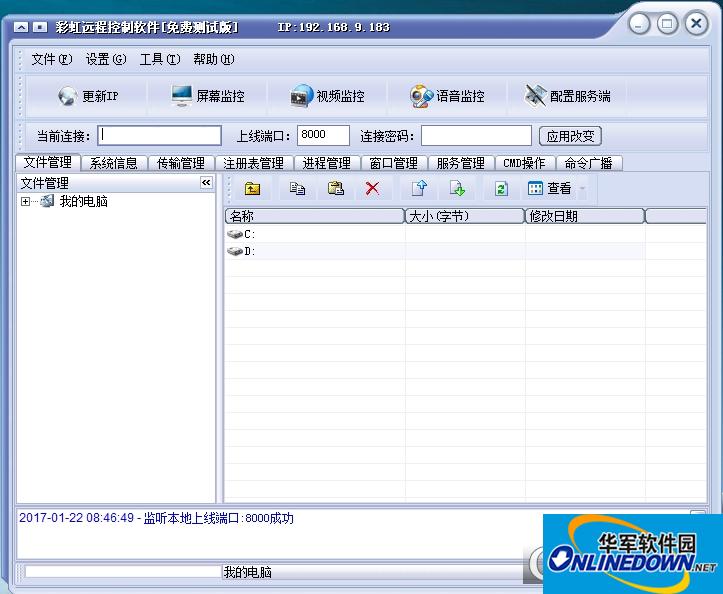
Task: Maximize the 彩虹远程控制软件 window
Action: click(x=667, y=24)
